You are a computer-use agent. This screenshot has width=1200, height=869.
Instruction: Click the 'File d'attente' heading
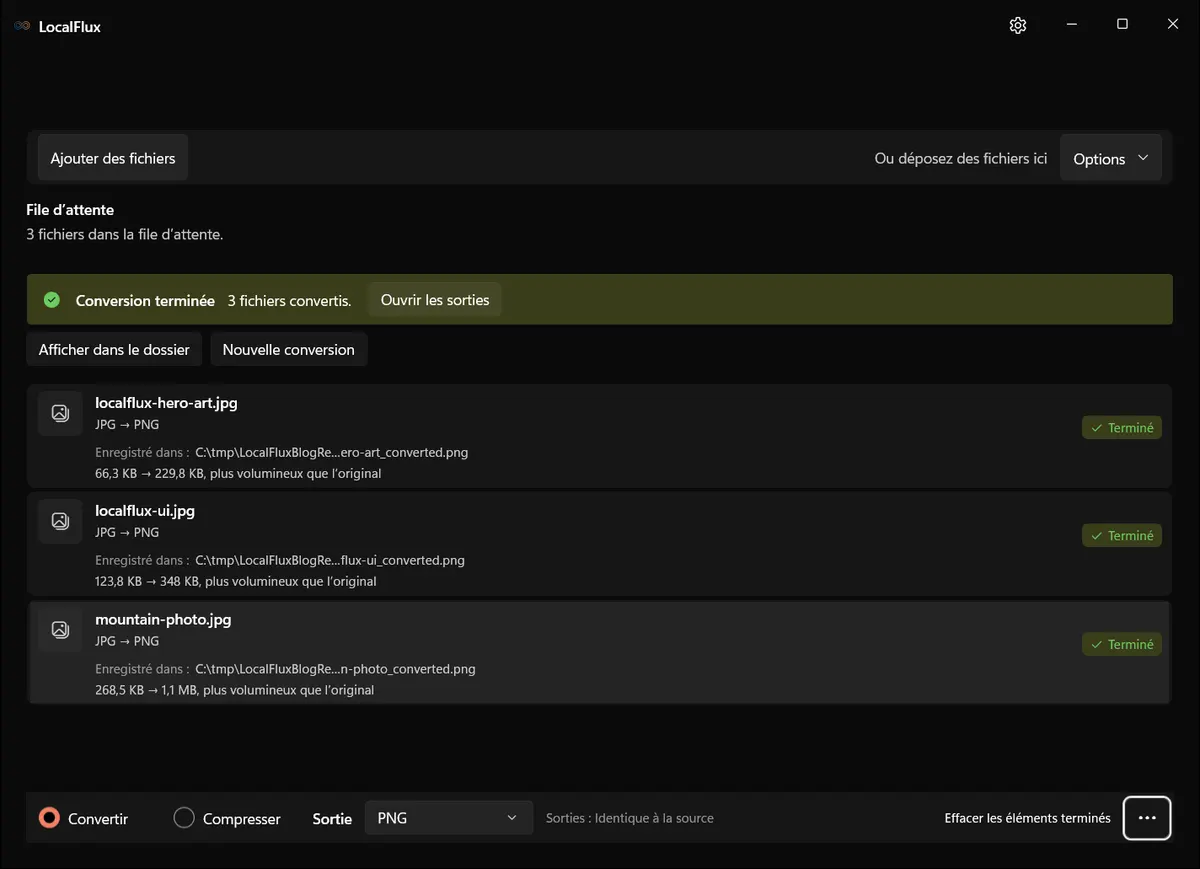click(70, 210)
